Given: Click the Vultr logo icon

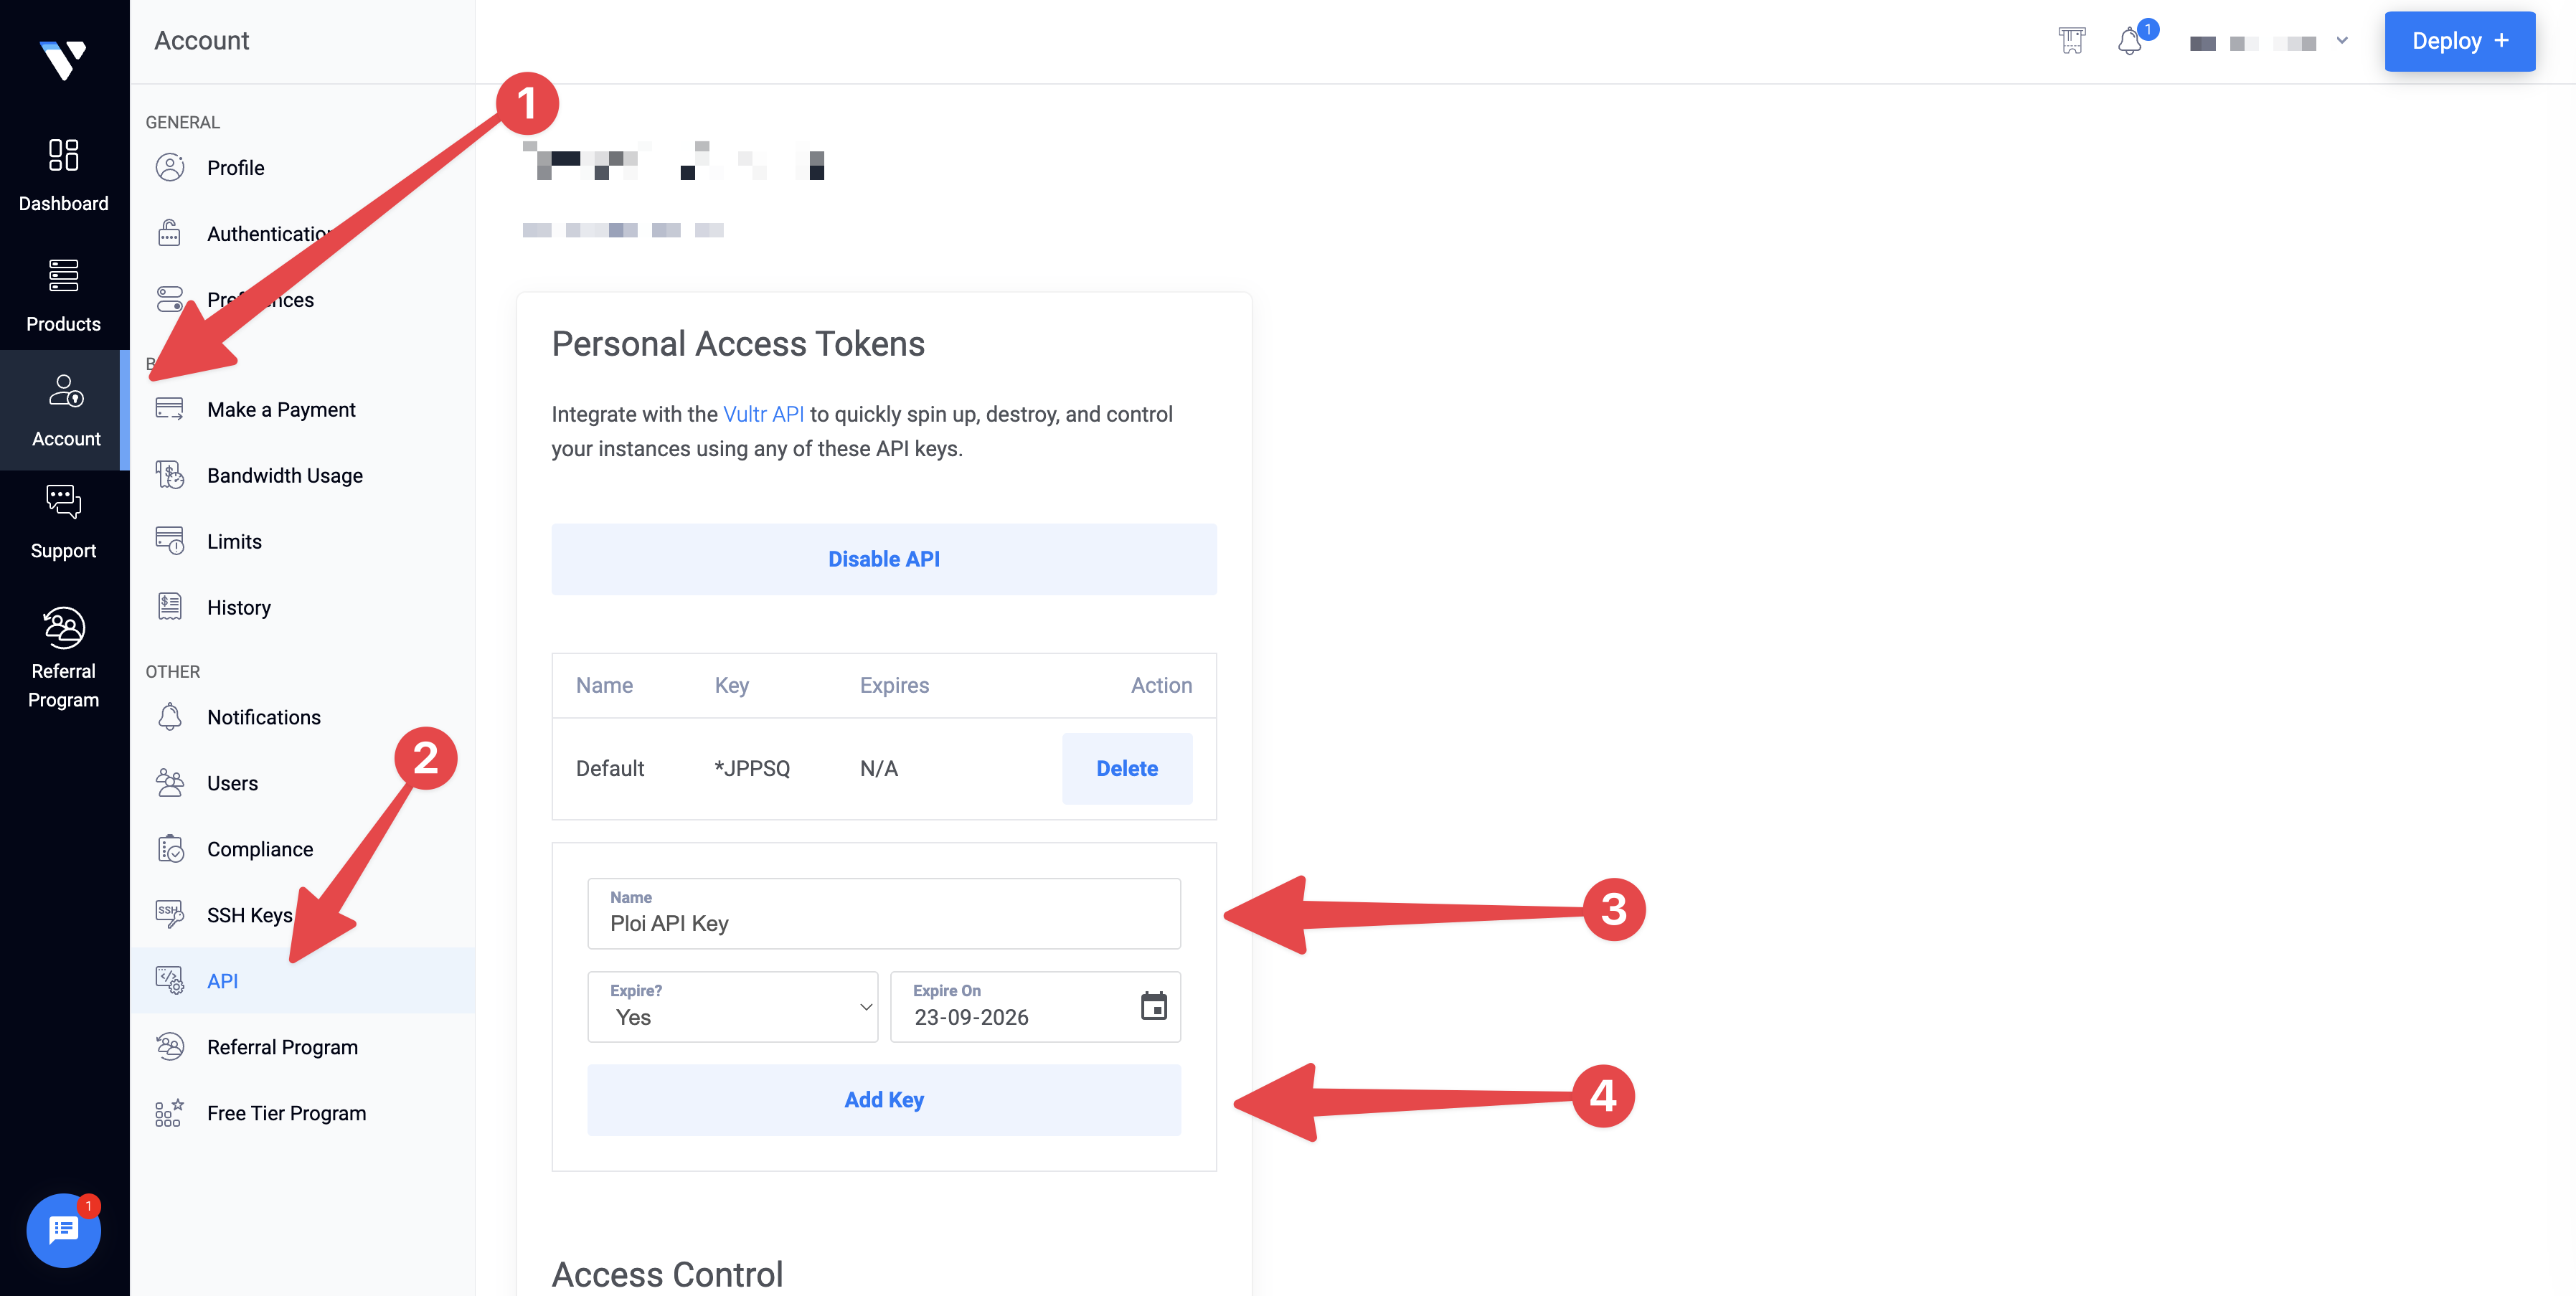Looking at the screenshot, I should [x=63, y=59].
